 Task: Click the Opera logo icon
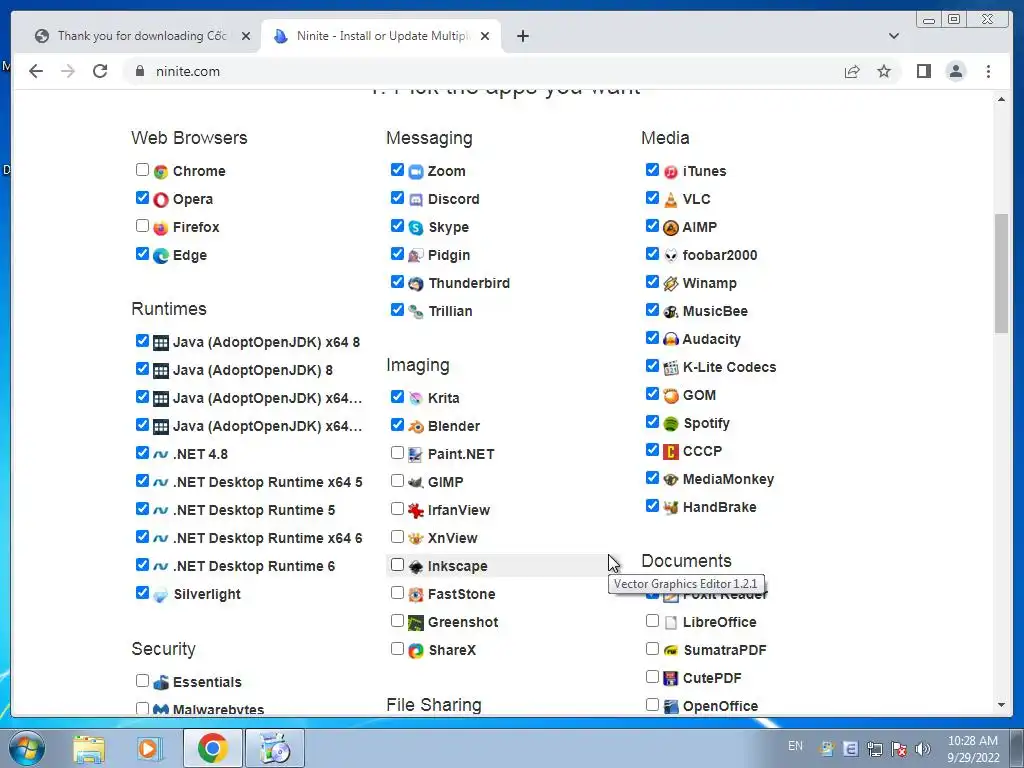161,200
